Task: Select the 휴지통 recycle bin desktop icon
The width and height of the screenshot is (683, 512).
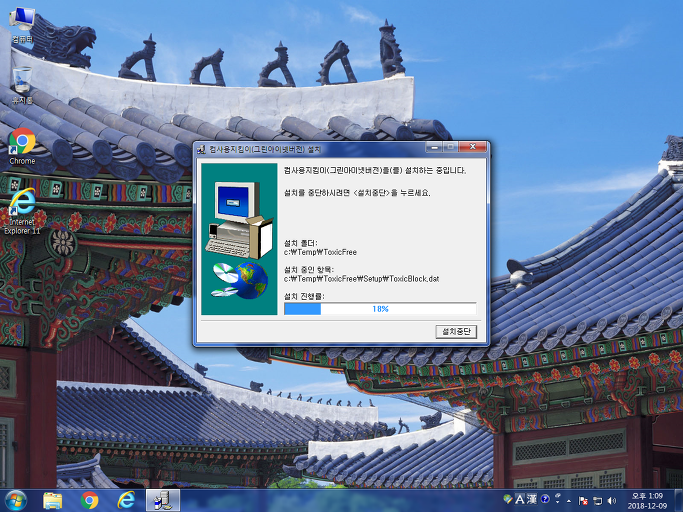Action: coord(22,85)
